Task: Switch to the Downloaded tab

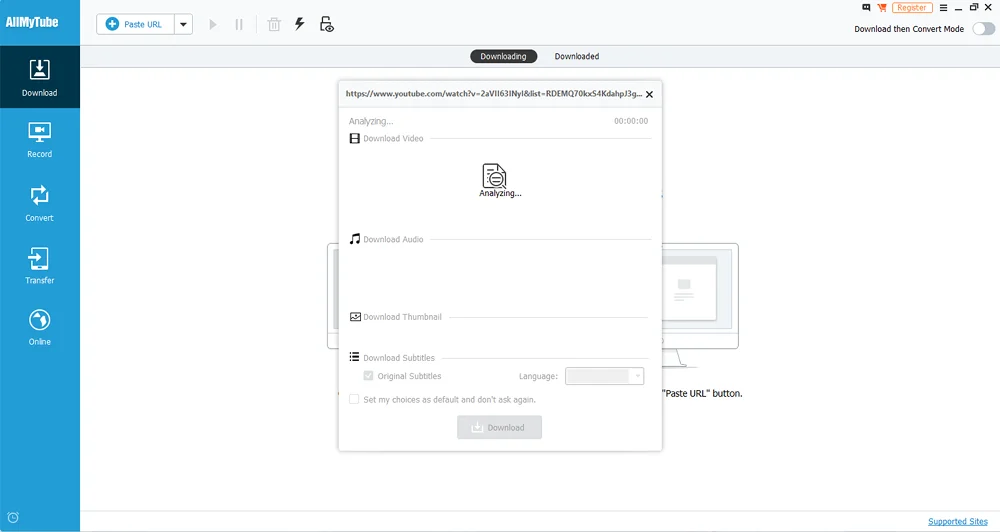Action: coord(577,56)
